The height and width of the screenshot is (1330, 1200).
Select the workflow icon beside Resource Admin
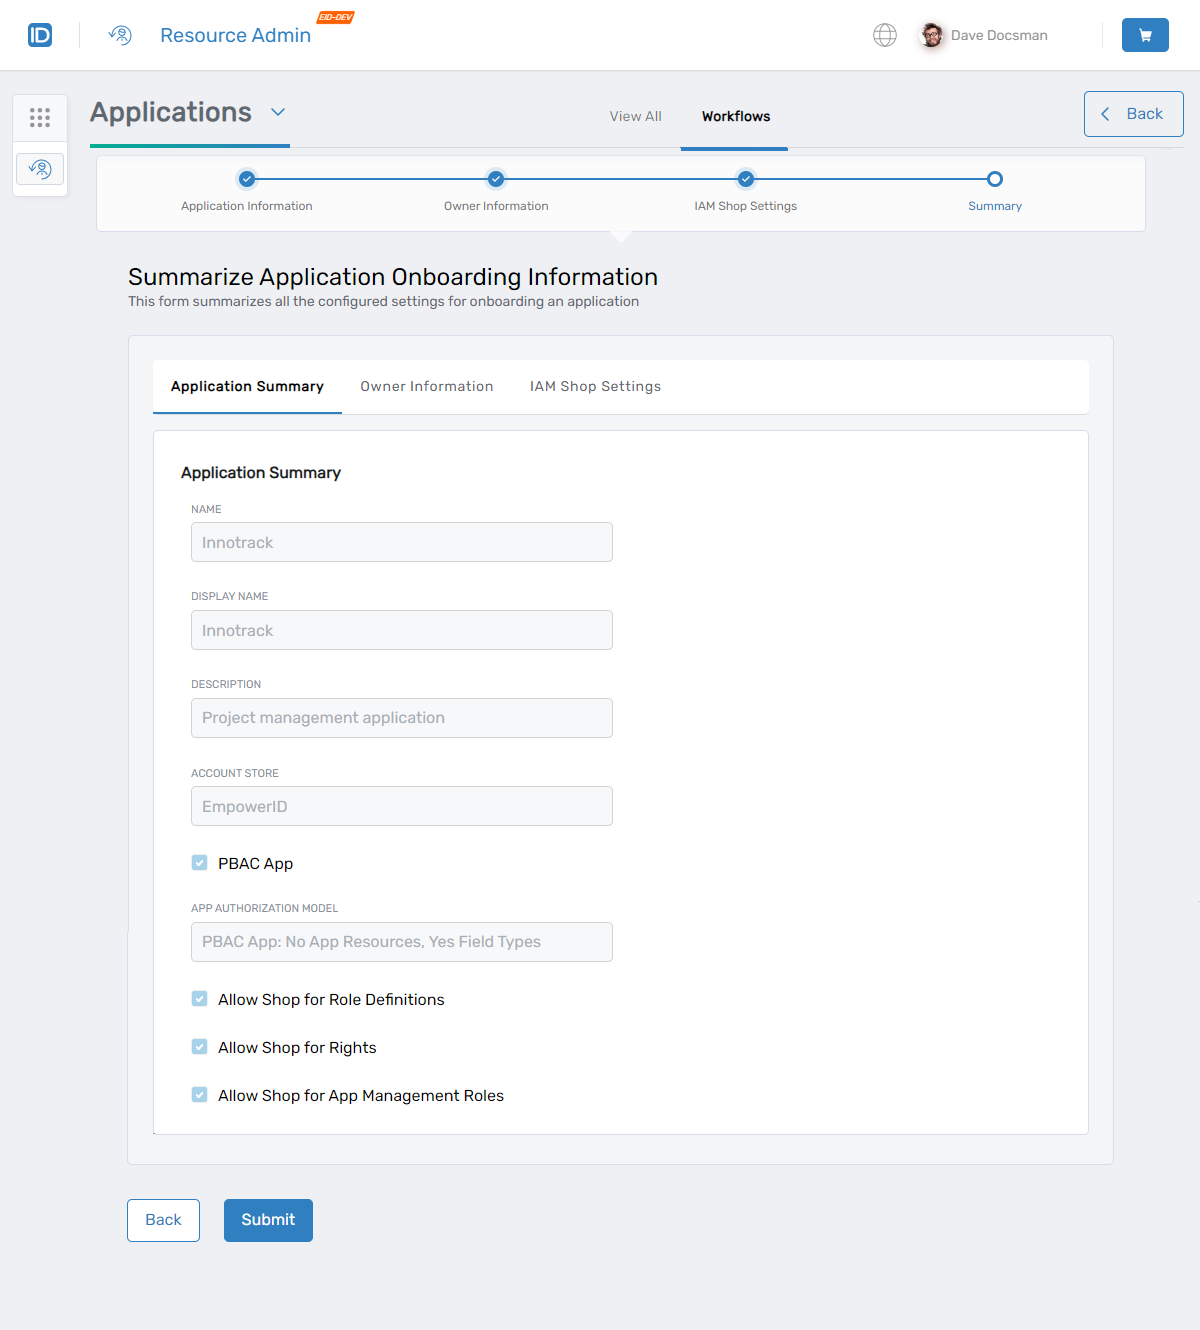120,34
